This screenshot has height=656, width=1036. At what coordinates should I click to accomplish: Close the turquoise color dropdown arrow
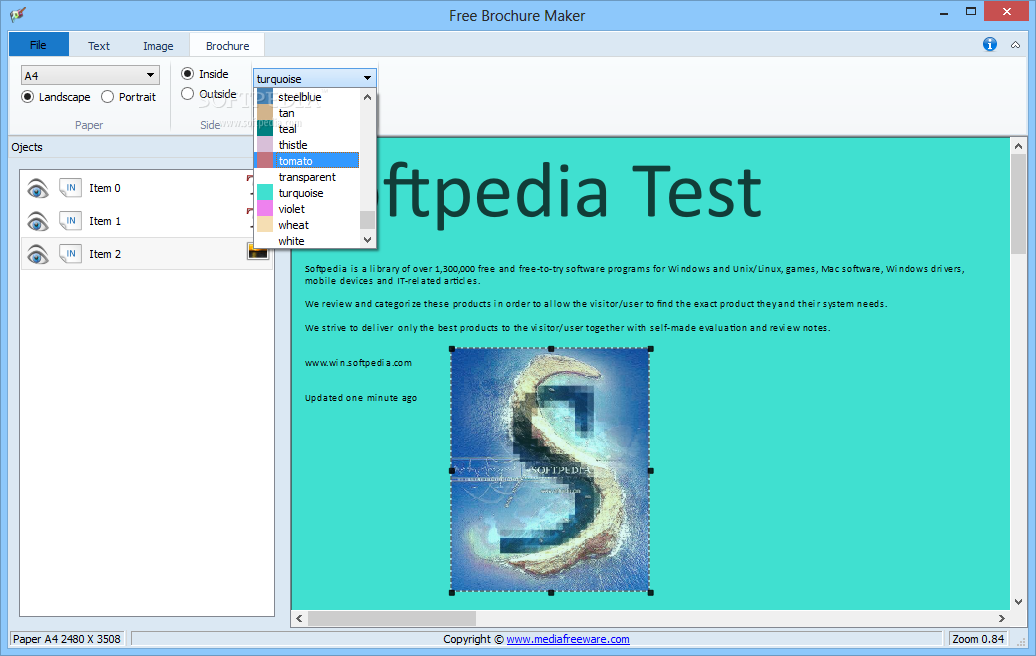[367, 79]
